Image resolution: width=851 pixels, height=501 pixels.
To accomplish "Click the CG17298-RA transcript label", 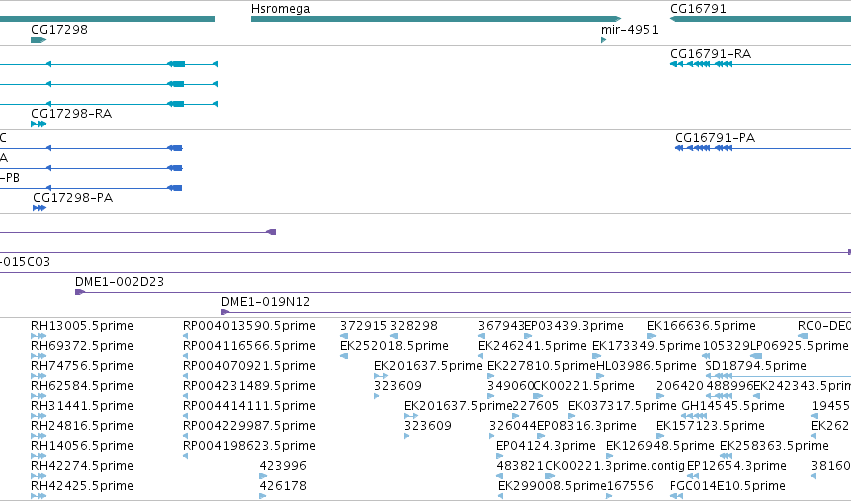I will click(72, 113).
